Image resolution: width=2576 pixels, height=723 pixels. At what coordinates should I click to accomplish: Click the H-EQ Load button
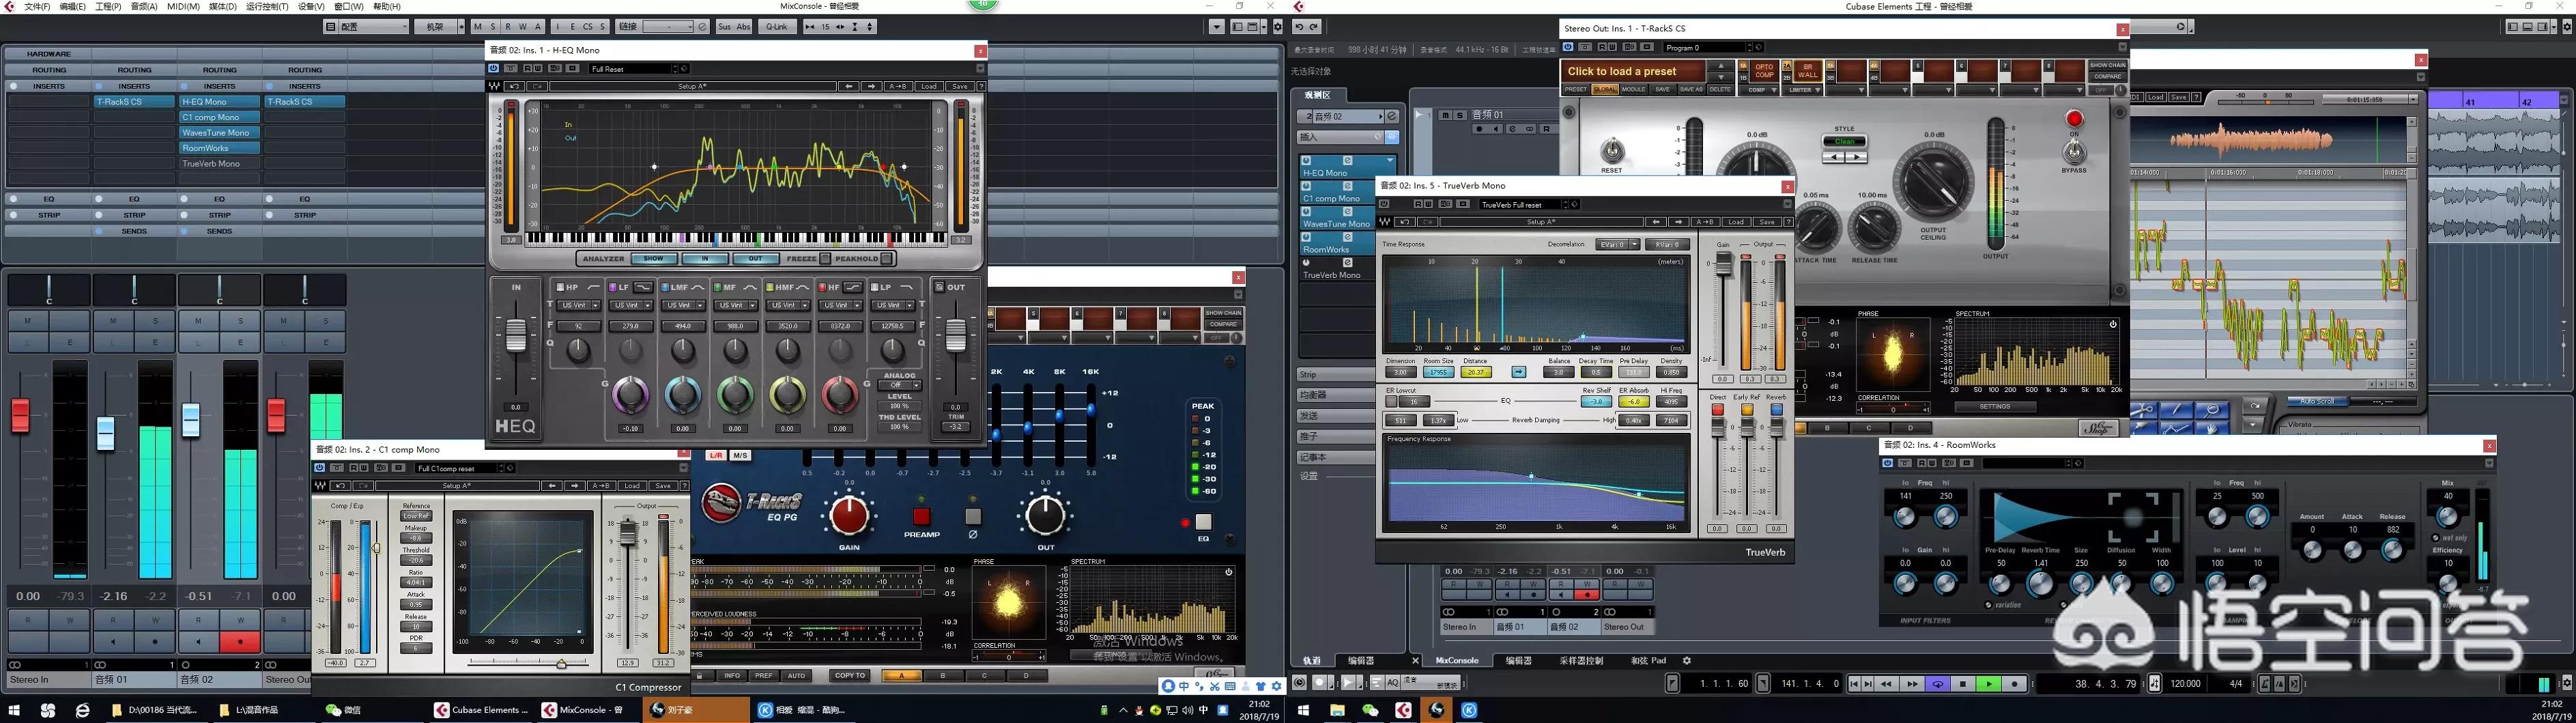pos(929,87)
